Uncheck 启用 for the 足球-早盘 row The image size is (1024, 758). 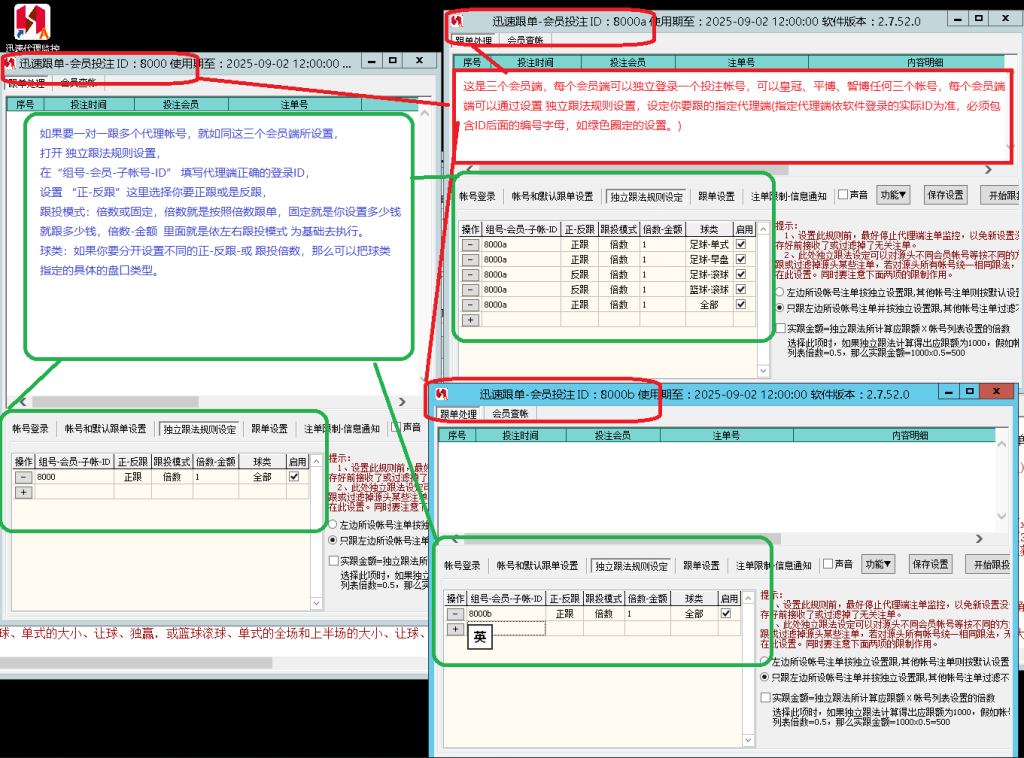[741, 260]
